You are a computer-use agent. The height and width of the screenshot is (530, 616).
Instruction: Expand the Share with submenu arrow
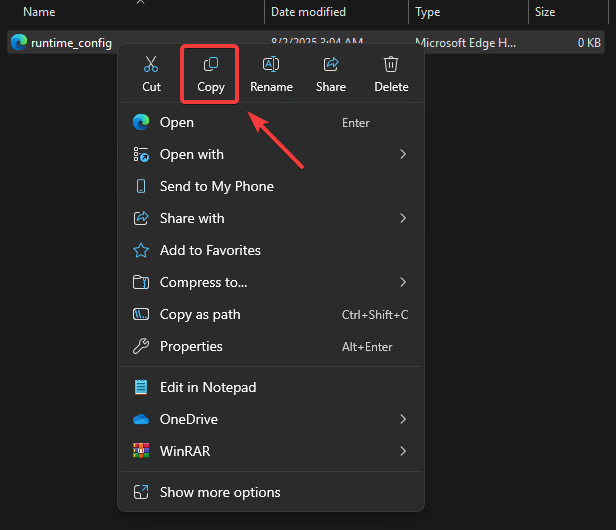(403, 218)
